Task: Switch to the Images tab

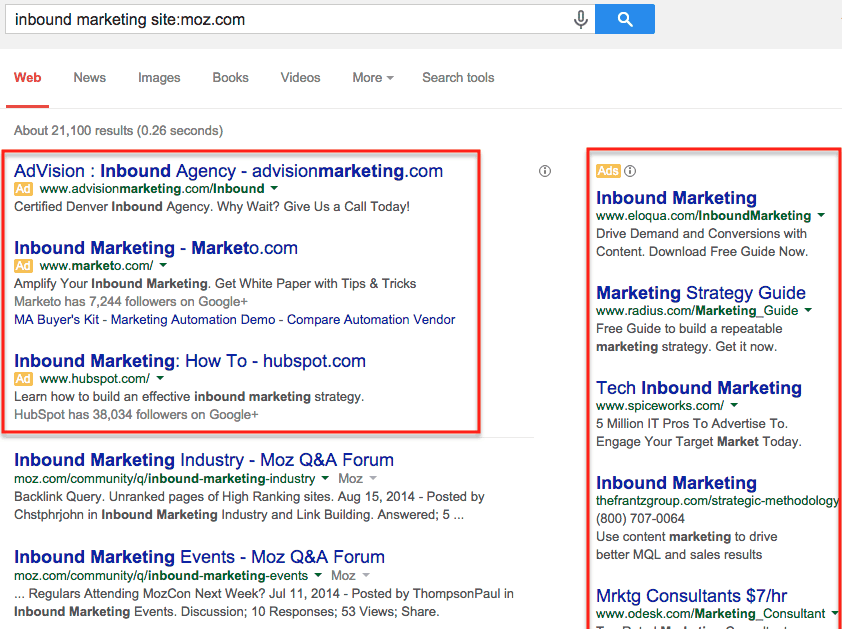Action: pyautogui.click(x=159, y=77)
